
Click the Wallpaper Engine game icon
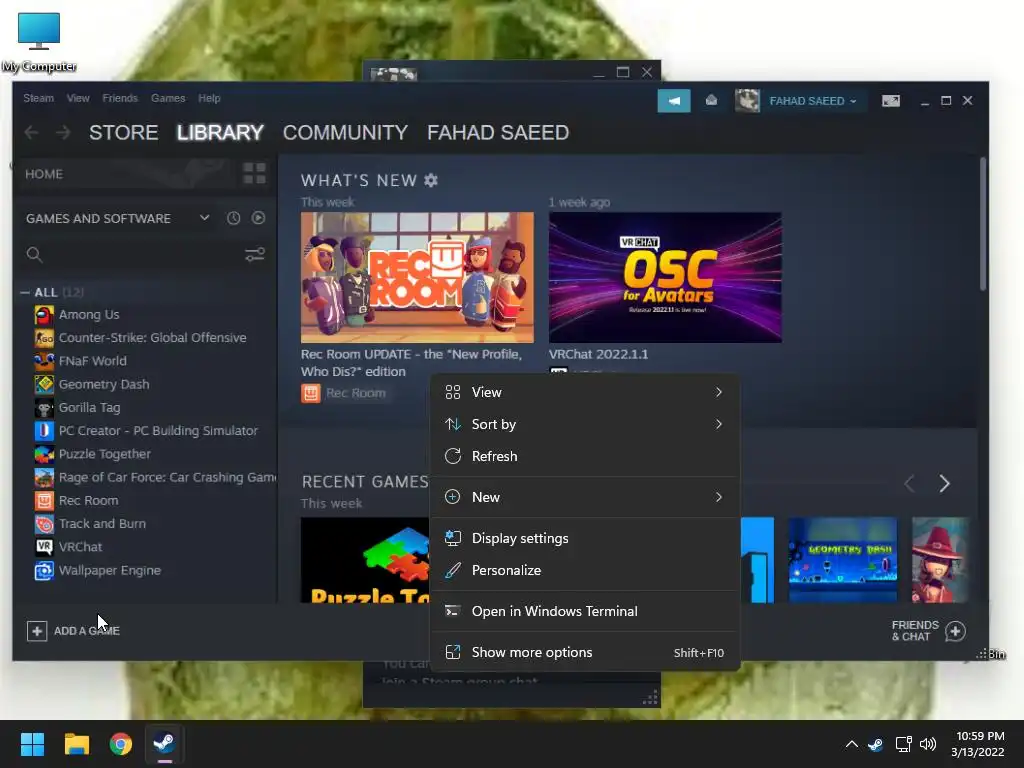click(x=44, y=571)
